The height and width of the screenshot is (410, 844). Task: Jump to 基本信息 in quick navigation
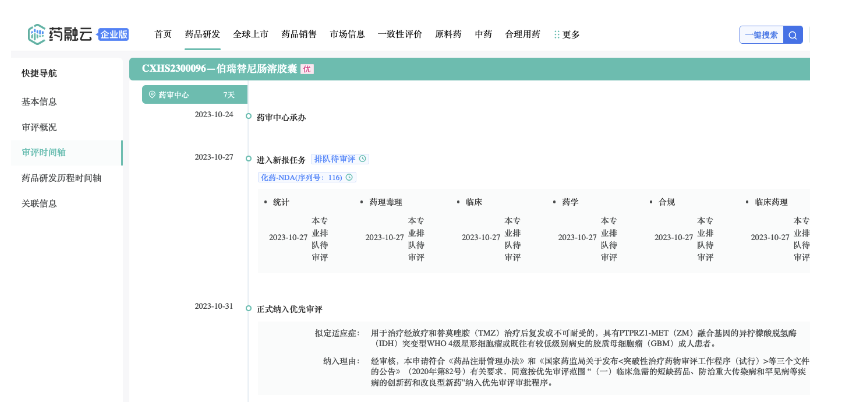tap(40, 102)
